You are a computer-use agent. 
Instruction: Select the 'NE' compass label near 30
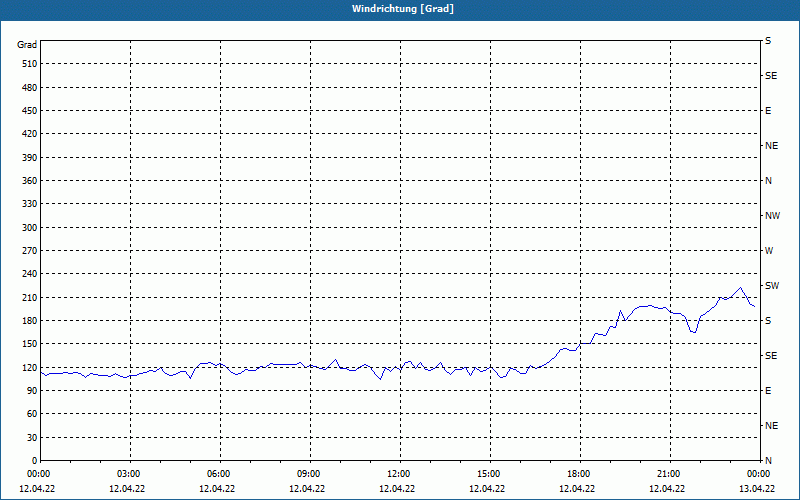pos(772,426)
